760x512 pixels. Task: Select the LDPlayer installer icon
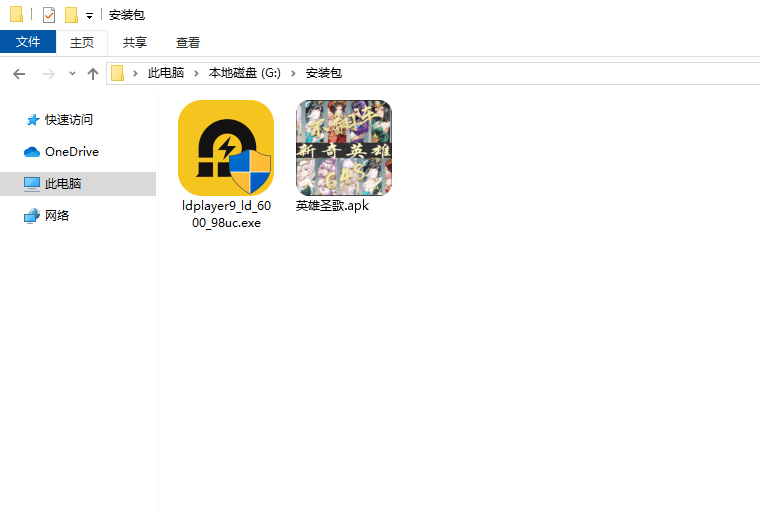pos(226,148)
